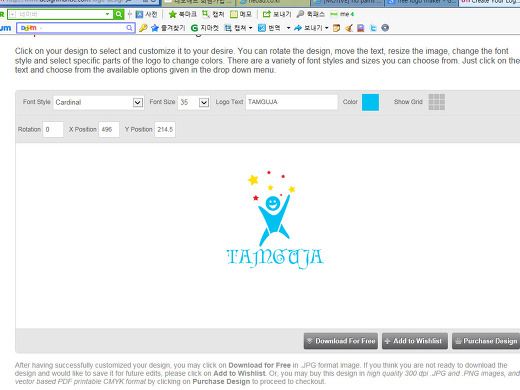Click the Add to Wishlist button

[415, 341]
